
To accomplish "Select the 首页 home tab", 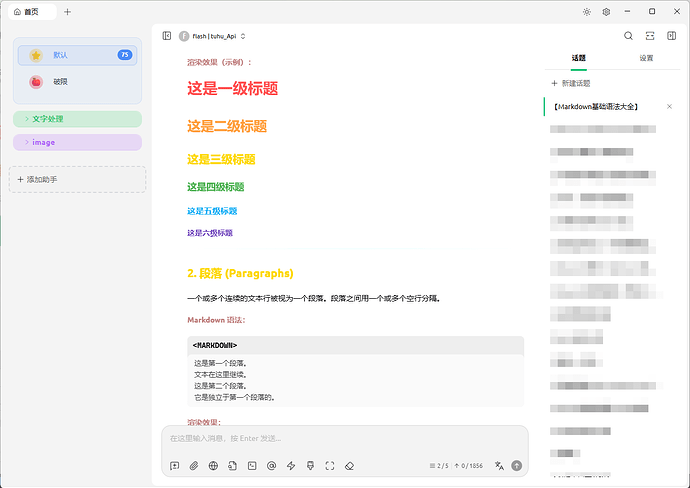I will pos(32,12).
